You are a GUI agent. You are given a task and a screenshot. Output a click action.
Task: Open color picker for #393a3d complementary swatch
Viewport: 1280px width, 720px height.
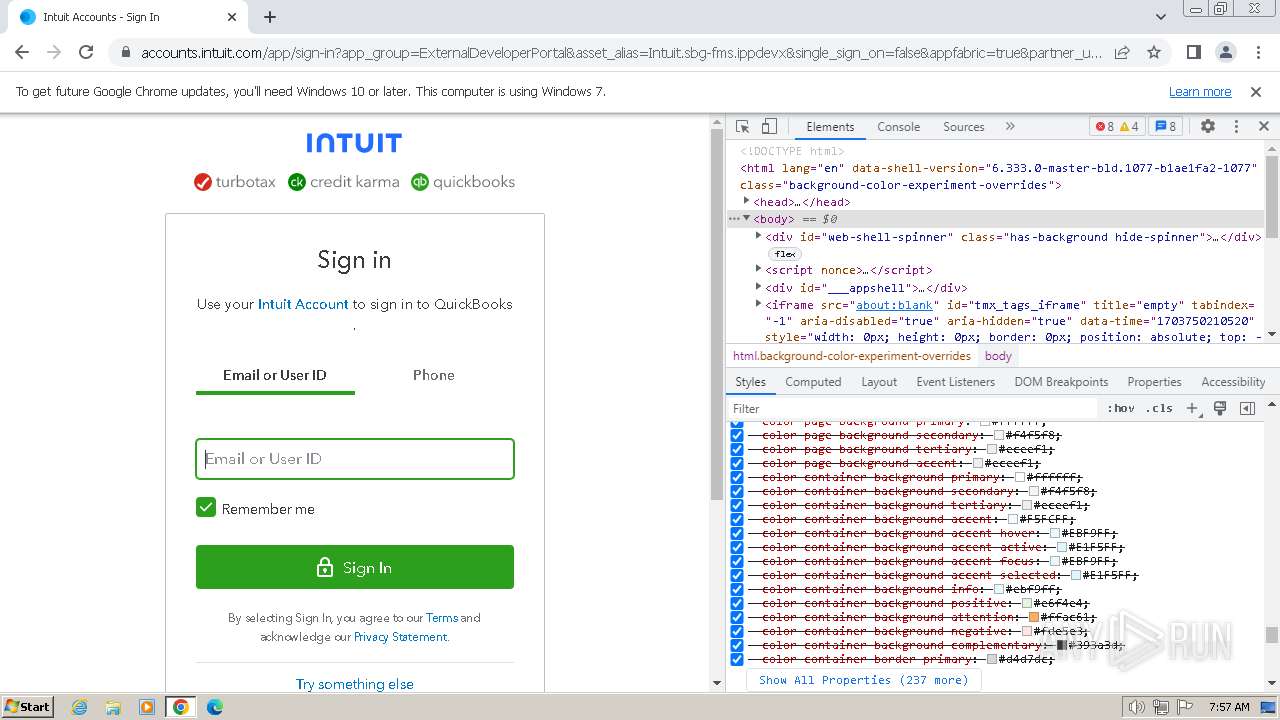coord(1062,646)
